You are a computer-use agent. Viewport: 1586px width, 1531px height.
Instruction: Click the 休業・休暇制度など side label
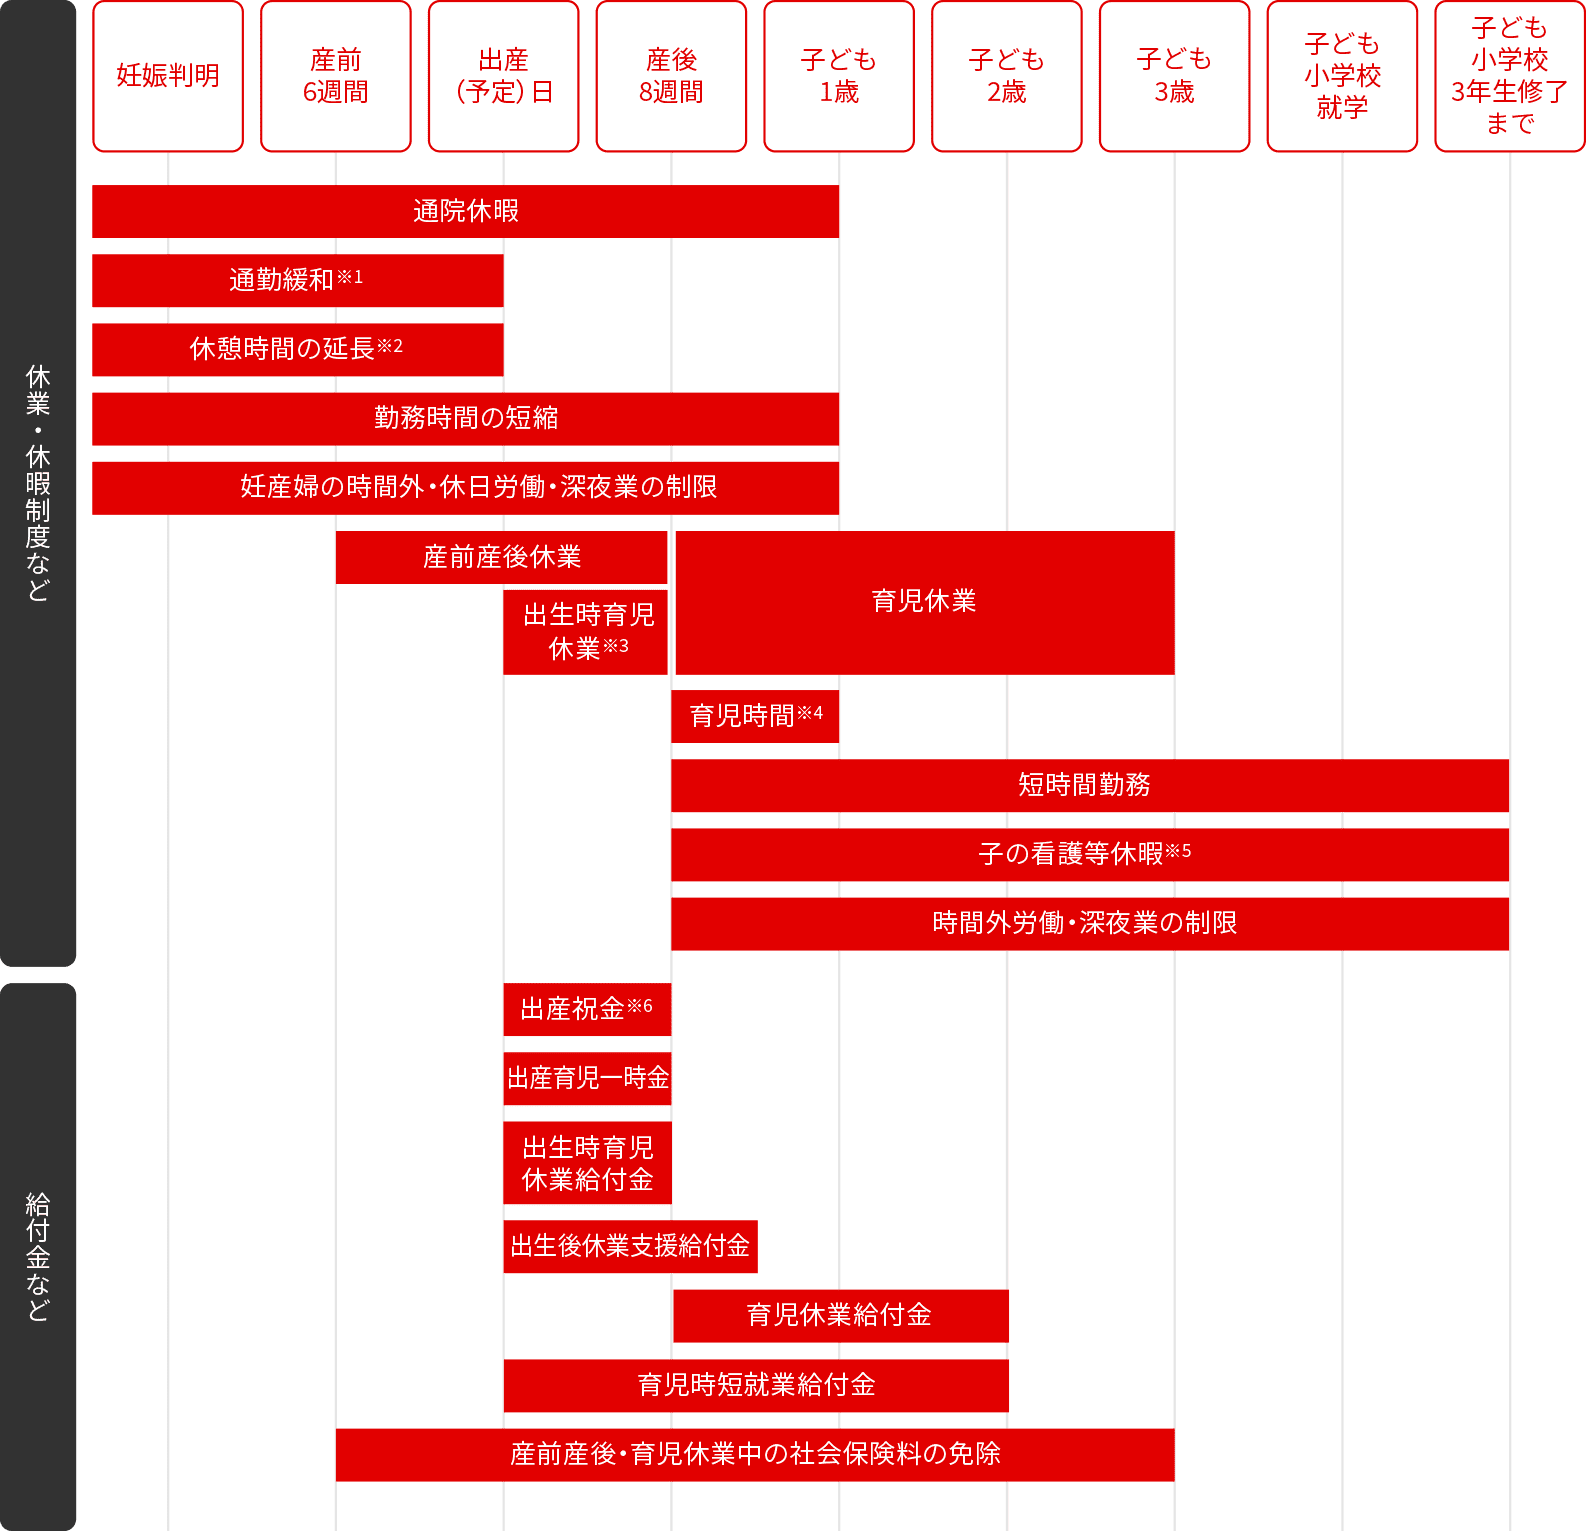pyautogui.click(x=38, y=483)
